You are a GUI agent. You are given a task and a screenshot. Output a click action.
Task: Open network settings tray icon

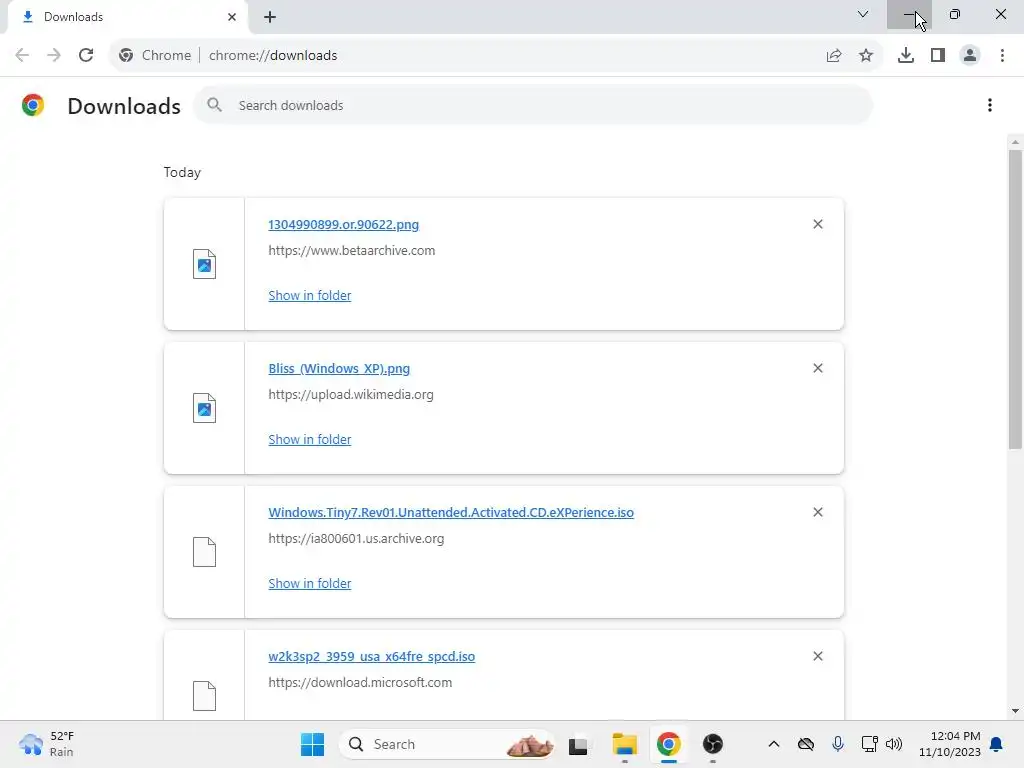coord(869,744)
